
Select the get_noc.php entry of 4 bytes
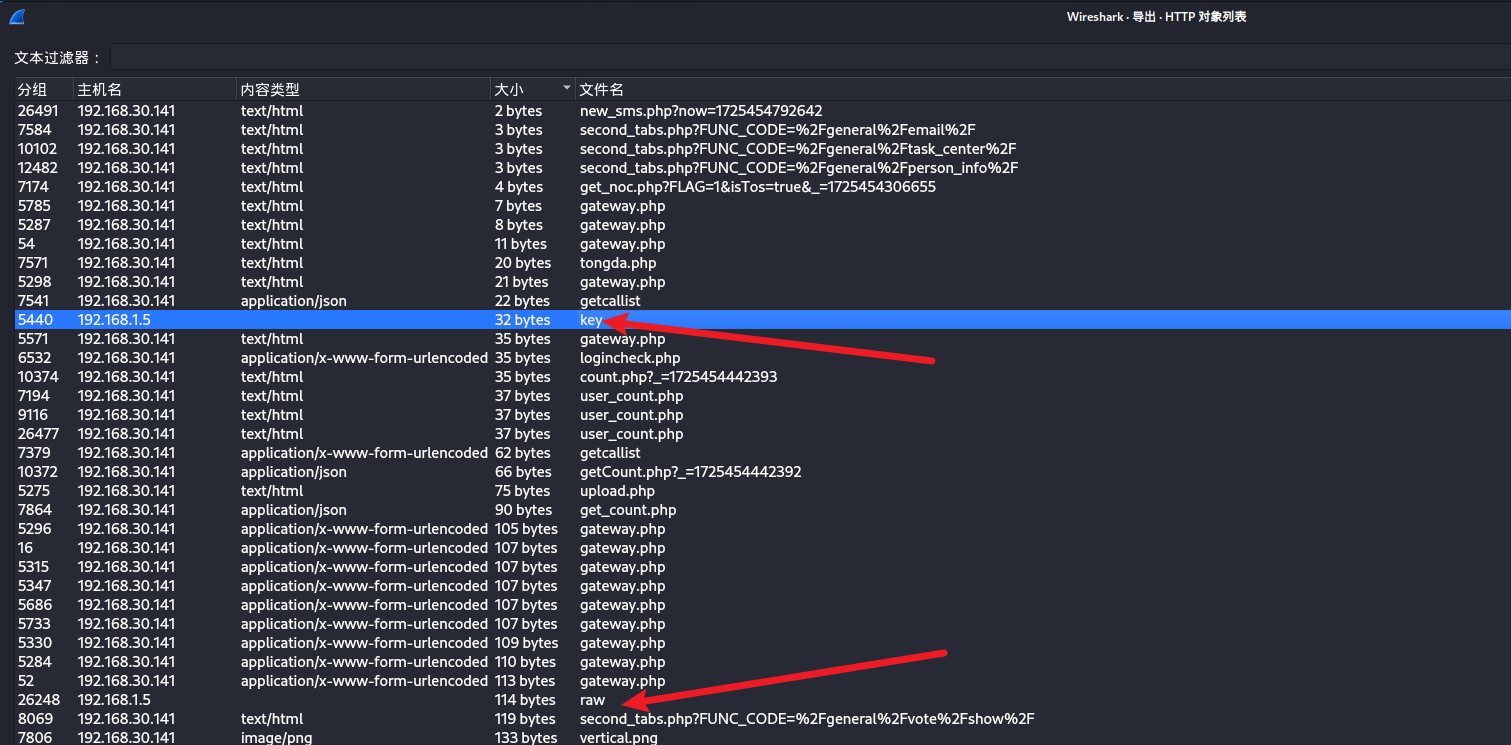tap(757, 187)
